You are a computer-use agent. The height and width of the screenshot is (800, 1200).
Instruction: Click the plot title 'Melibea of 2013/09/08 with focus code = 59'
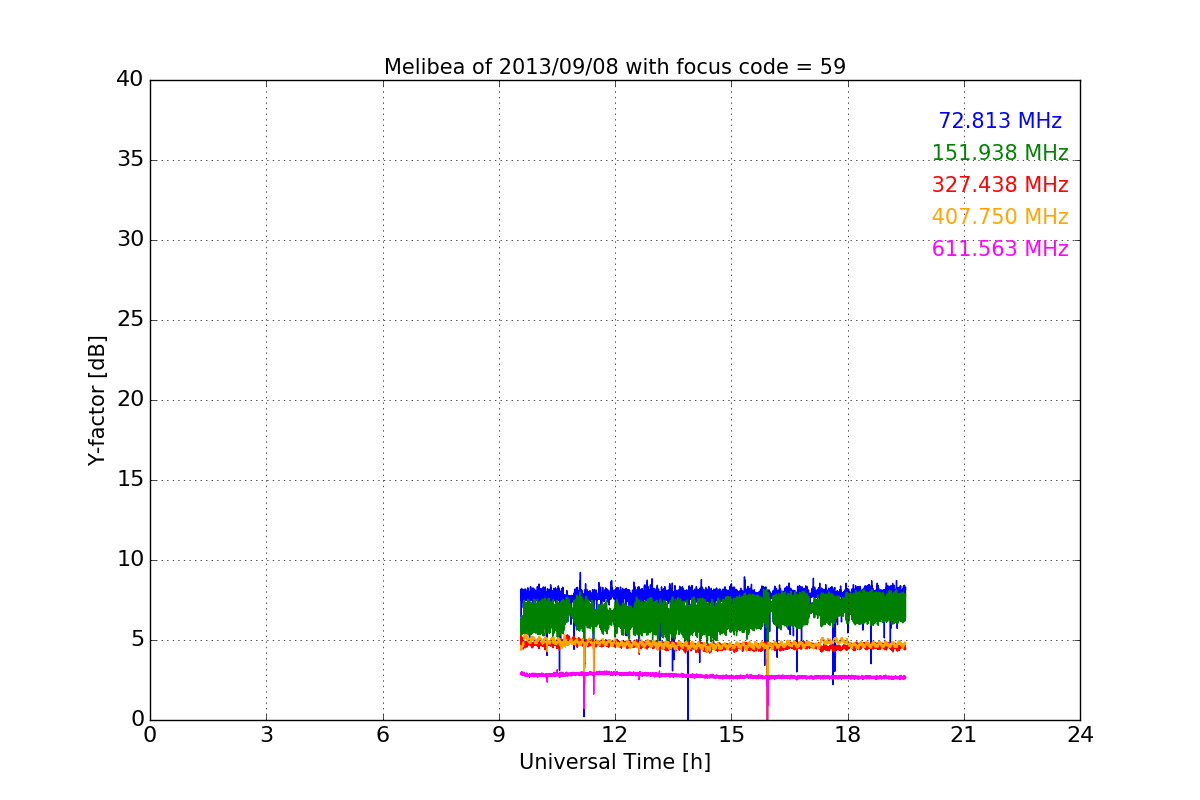coord(615,67)
